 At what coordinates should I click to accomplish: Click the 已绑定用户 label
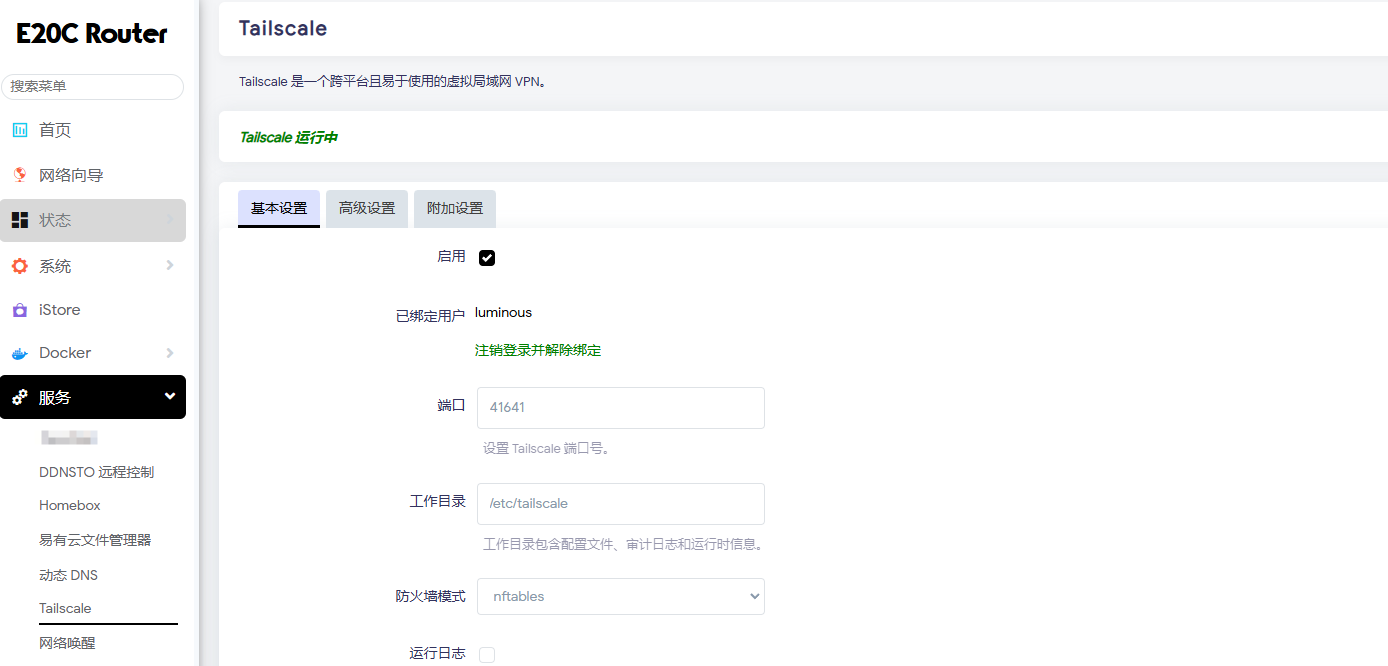[x=430, y=316]
